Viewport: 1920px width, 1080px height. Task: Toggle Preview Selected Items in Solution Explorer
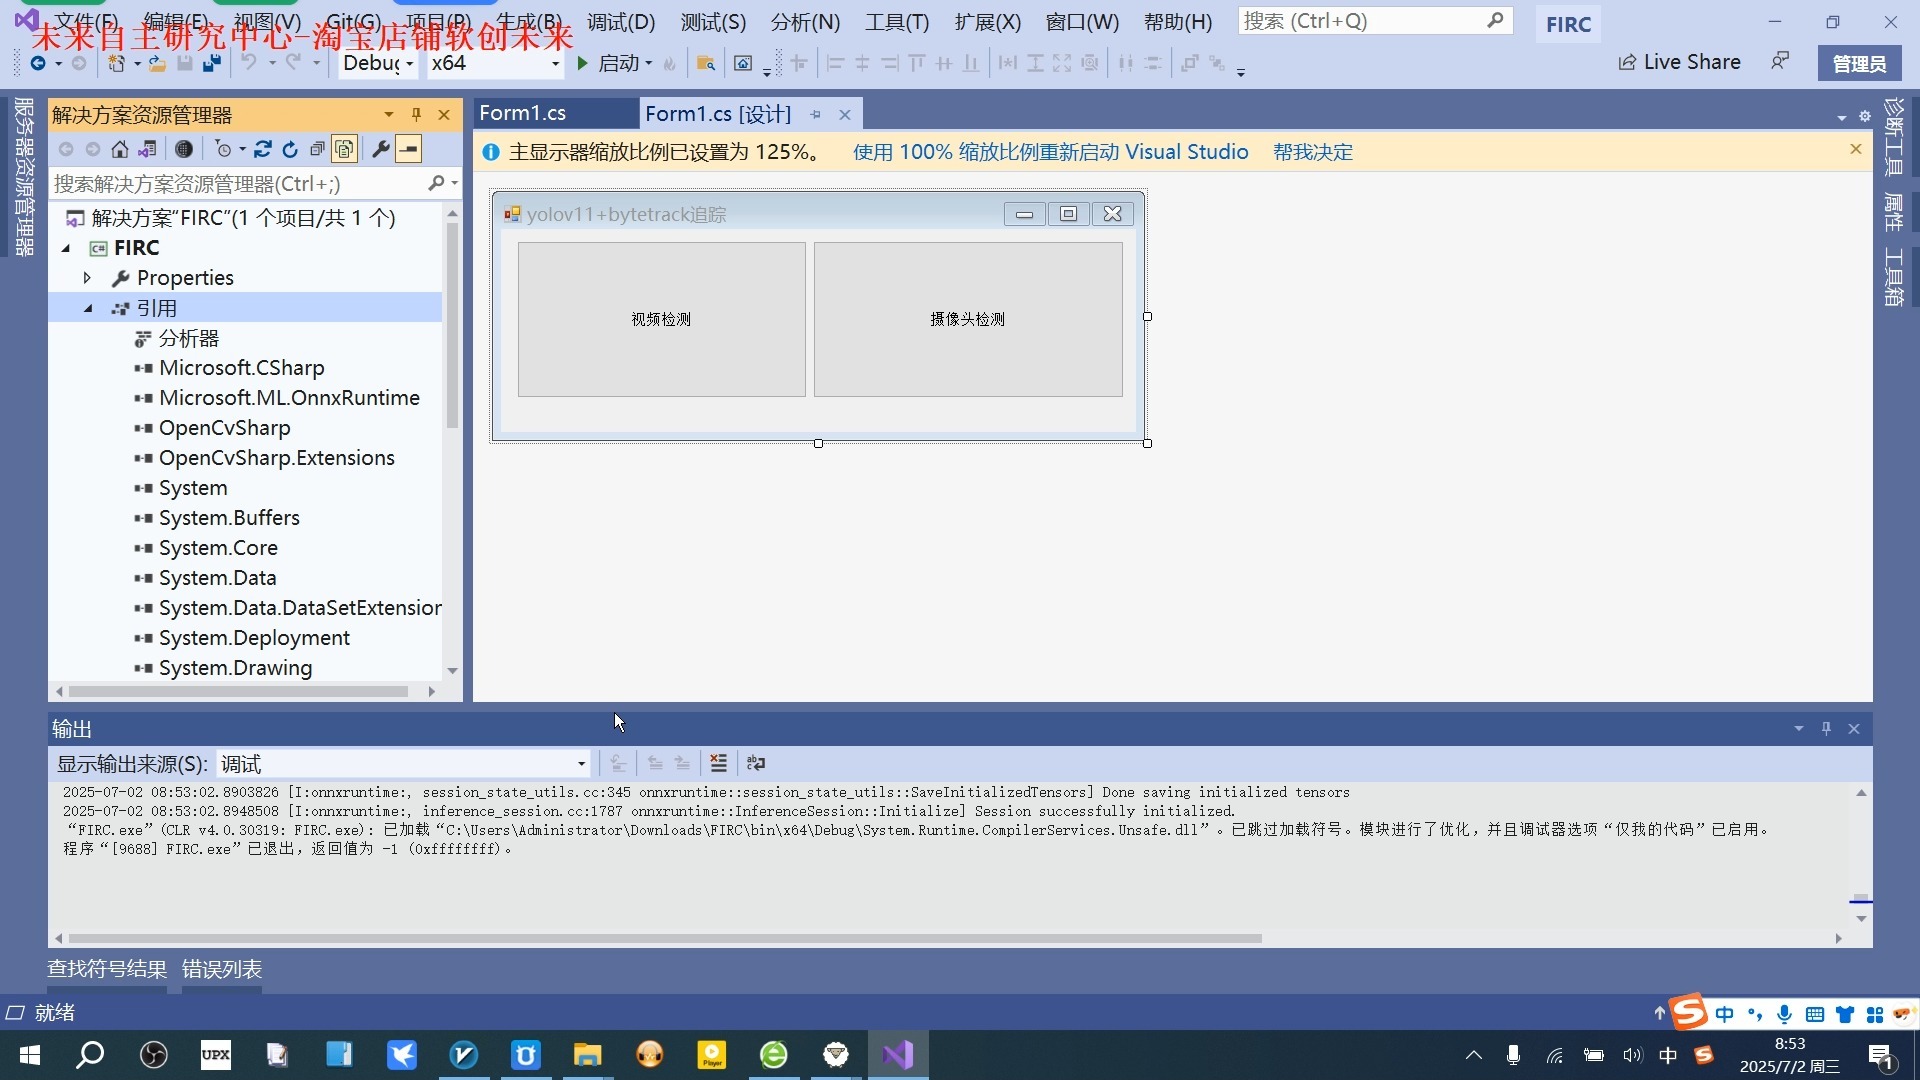pos(344,149)
